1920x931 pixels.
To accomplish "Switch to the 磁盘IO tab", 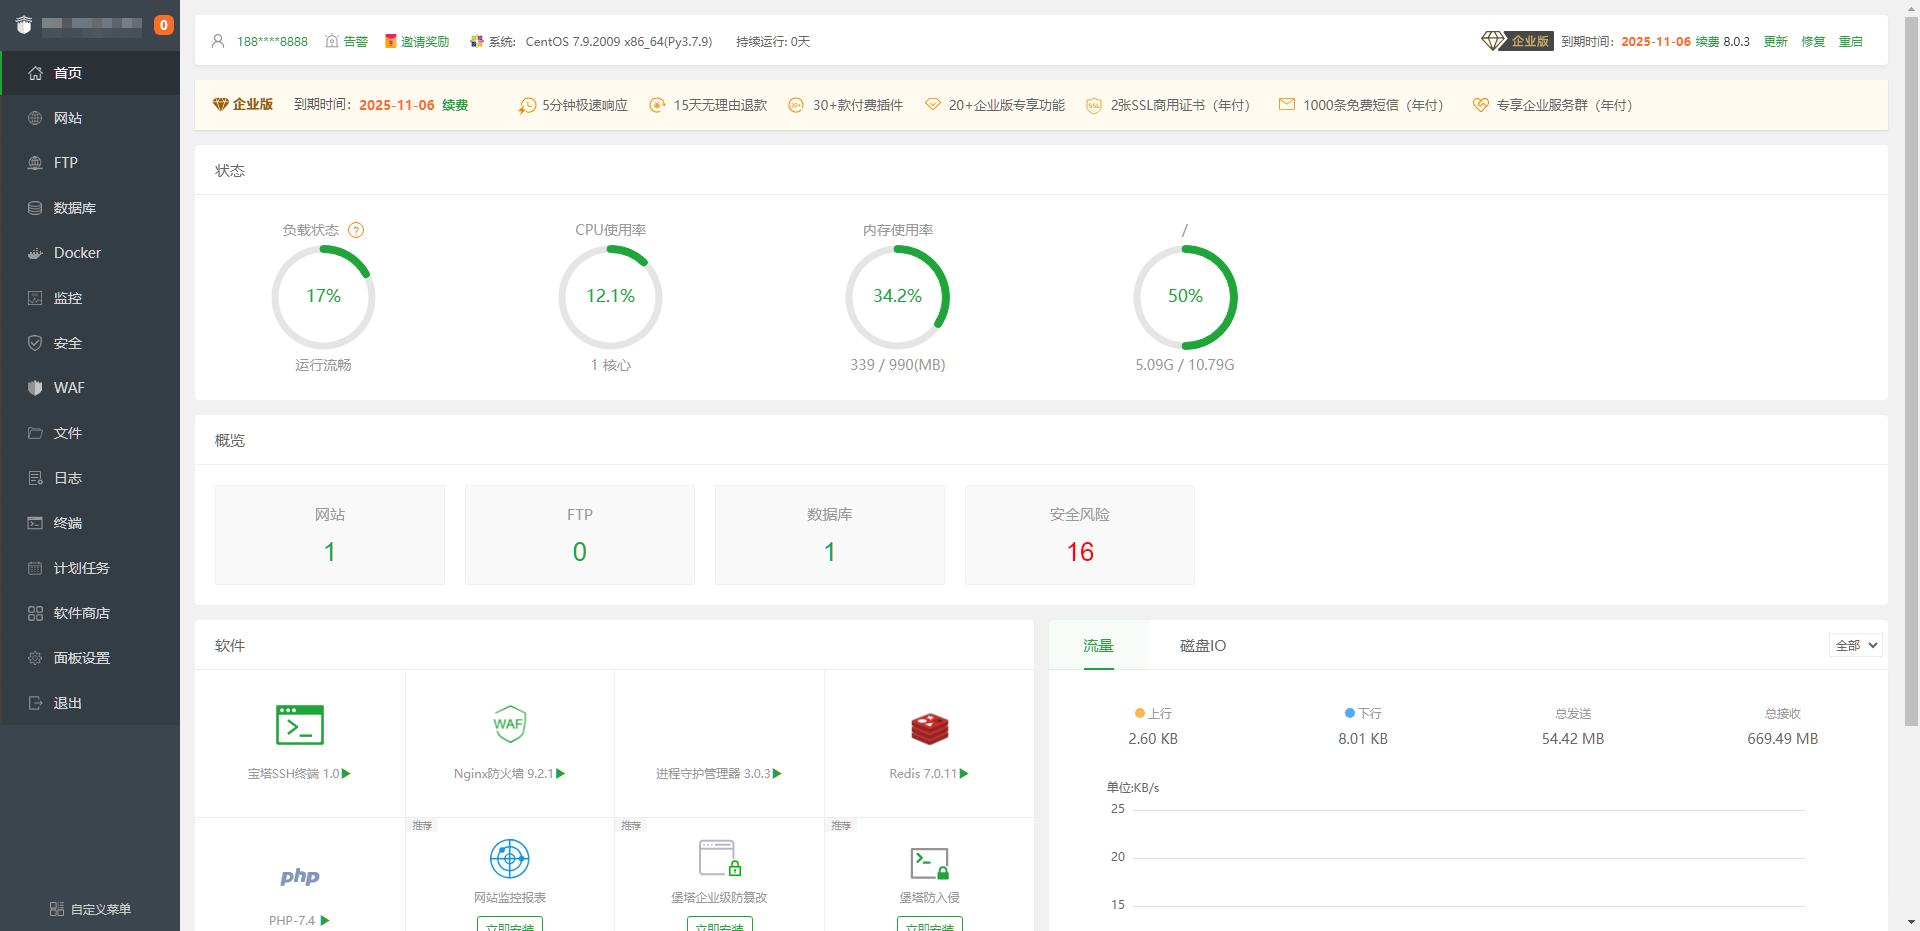I will 1203,646.
